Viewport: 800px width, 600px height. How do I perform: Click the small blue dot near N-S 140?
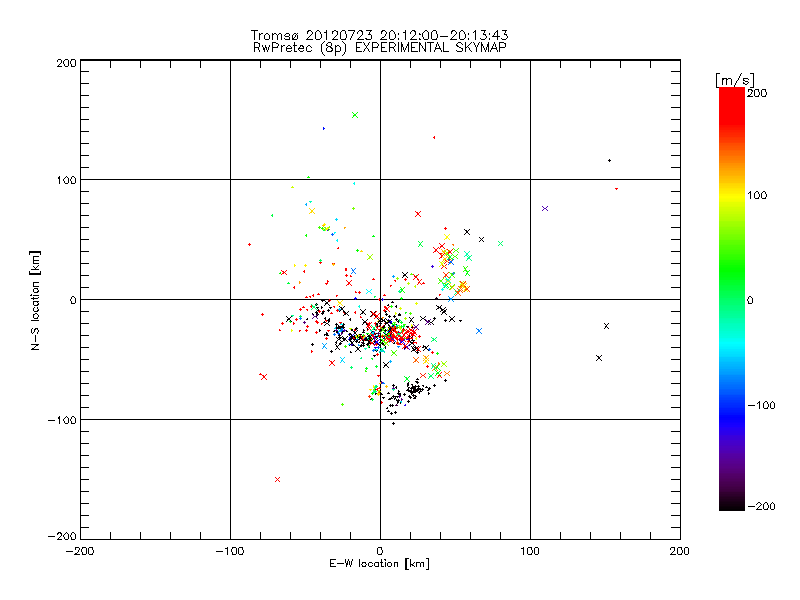pyautogui.click(x=324, y=129)
